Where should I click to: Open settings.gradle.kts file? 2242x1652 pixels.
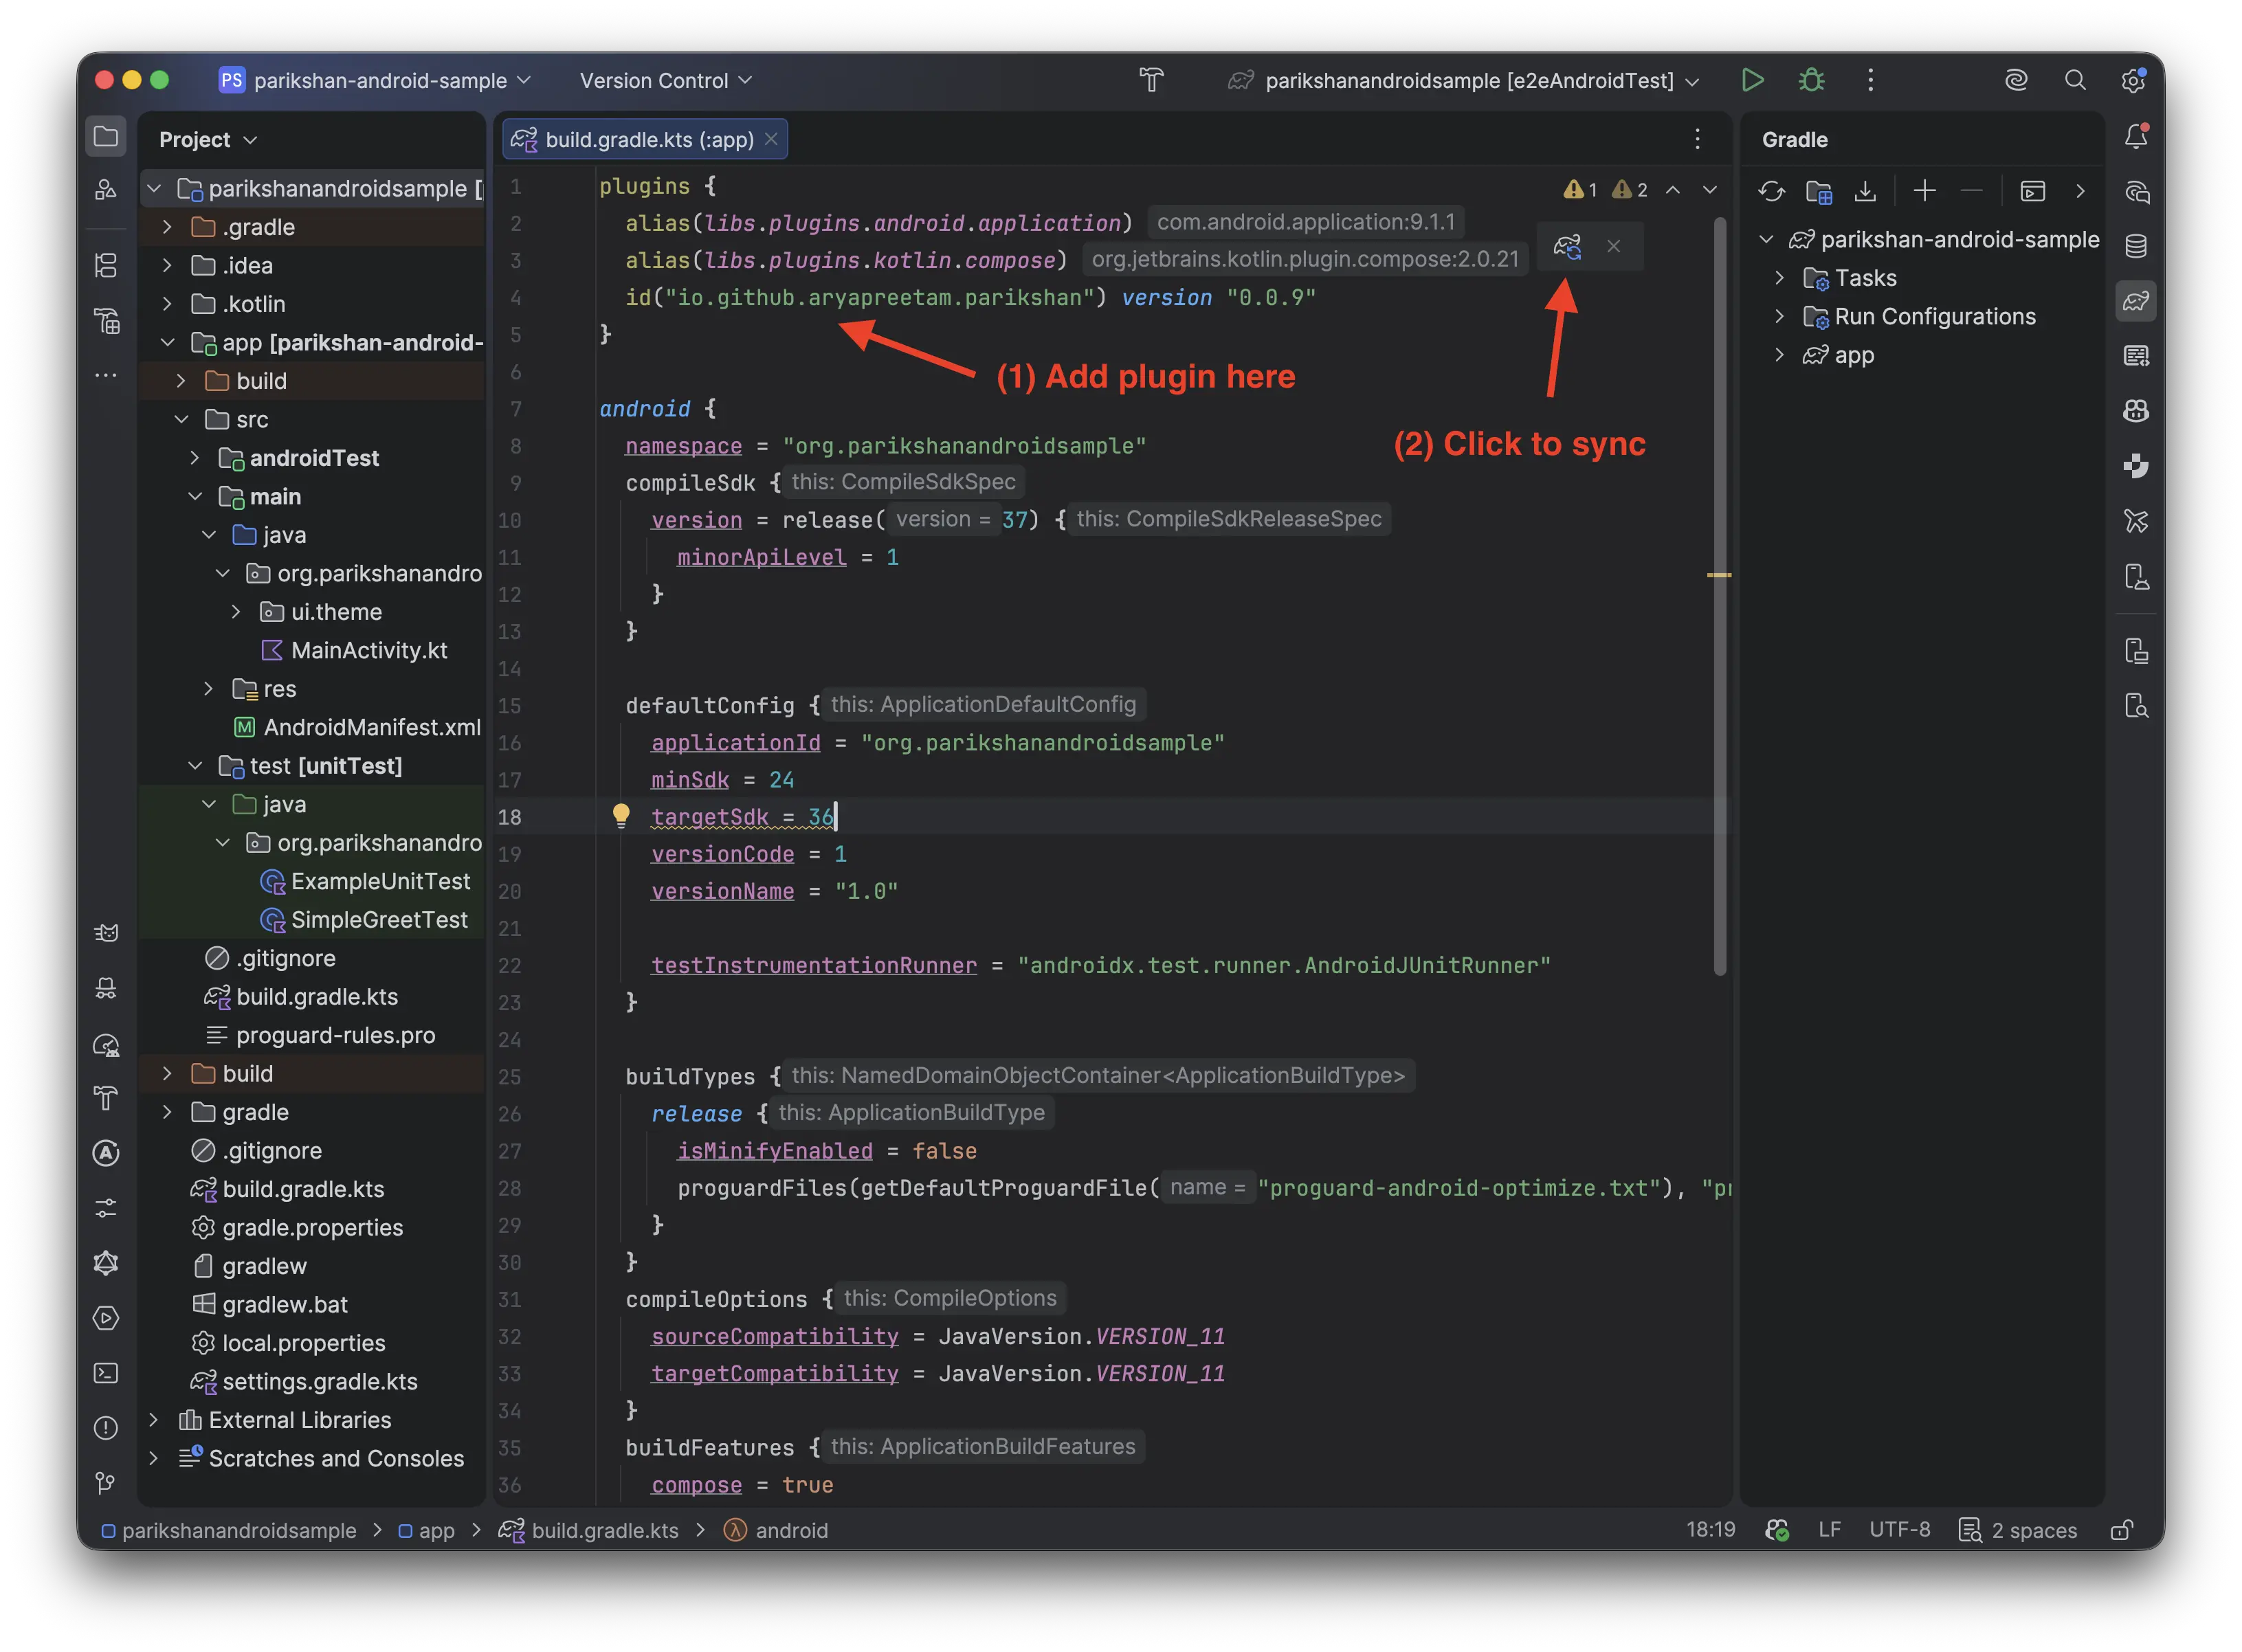(x=305, y=1381)
